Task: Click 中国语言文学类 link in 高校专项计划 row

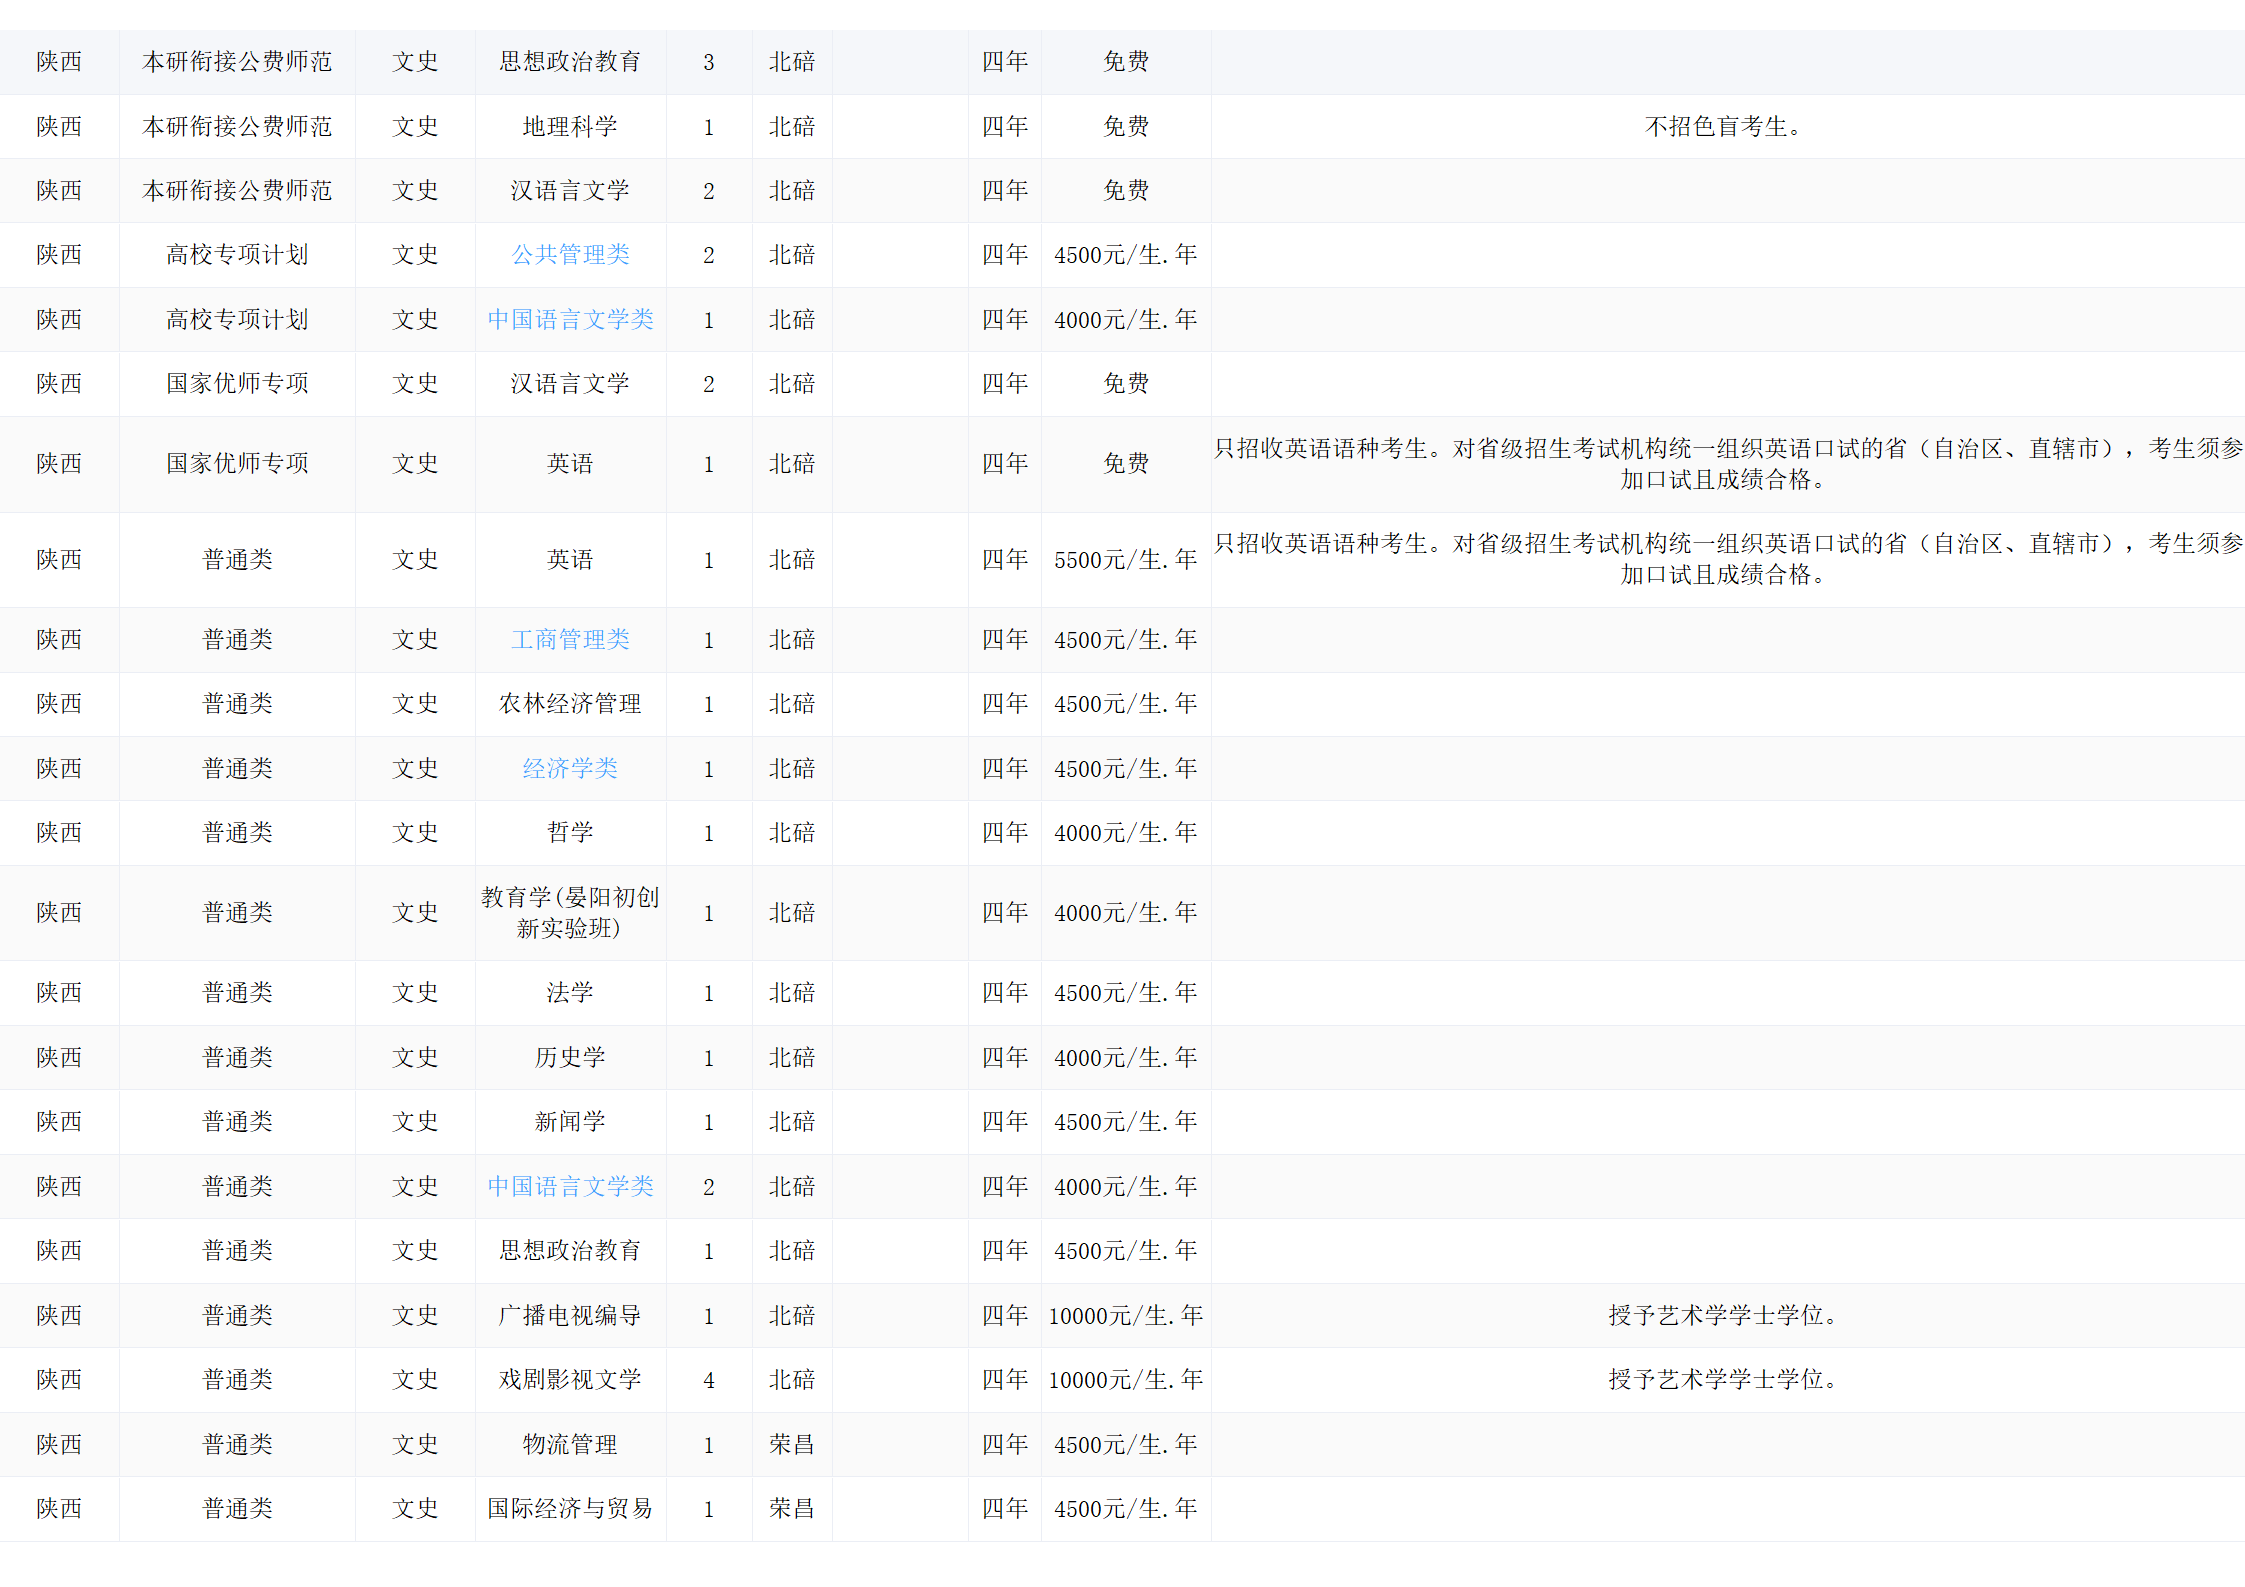Action: 570,320
